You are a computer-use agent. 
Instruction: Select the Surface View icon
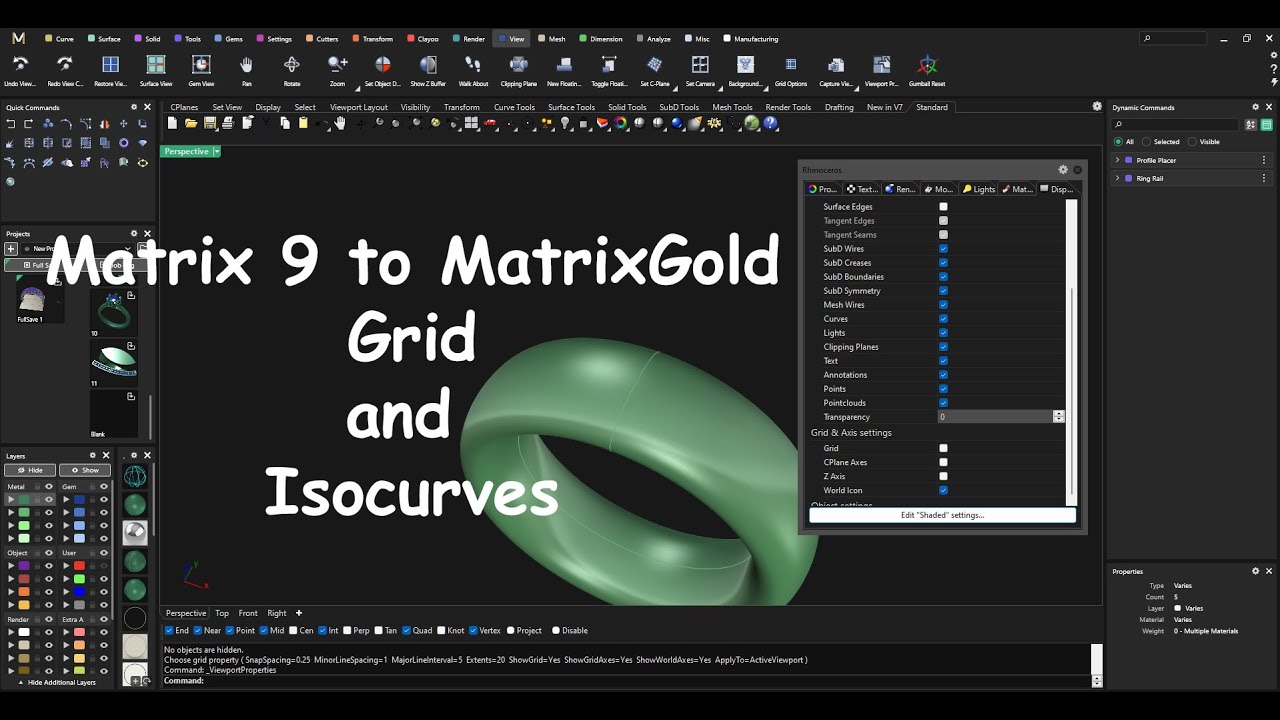pos(156,64)
